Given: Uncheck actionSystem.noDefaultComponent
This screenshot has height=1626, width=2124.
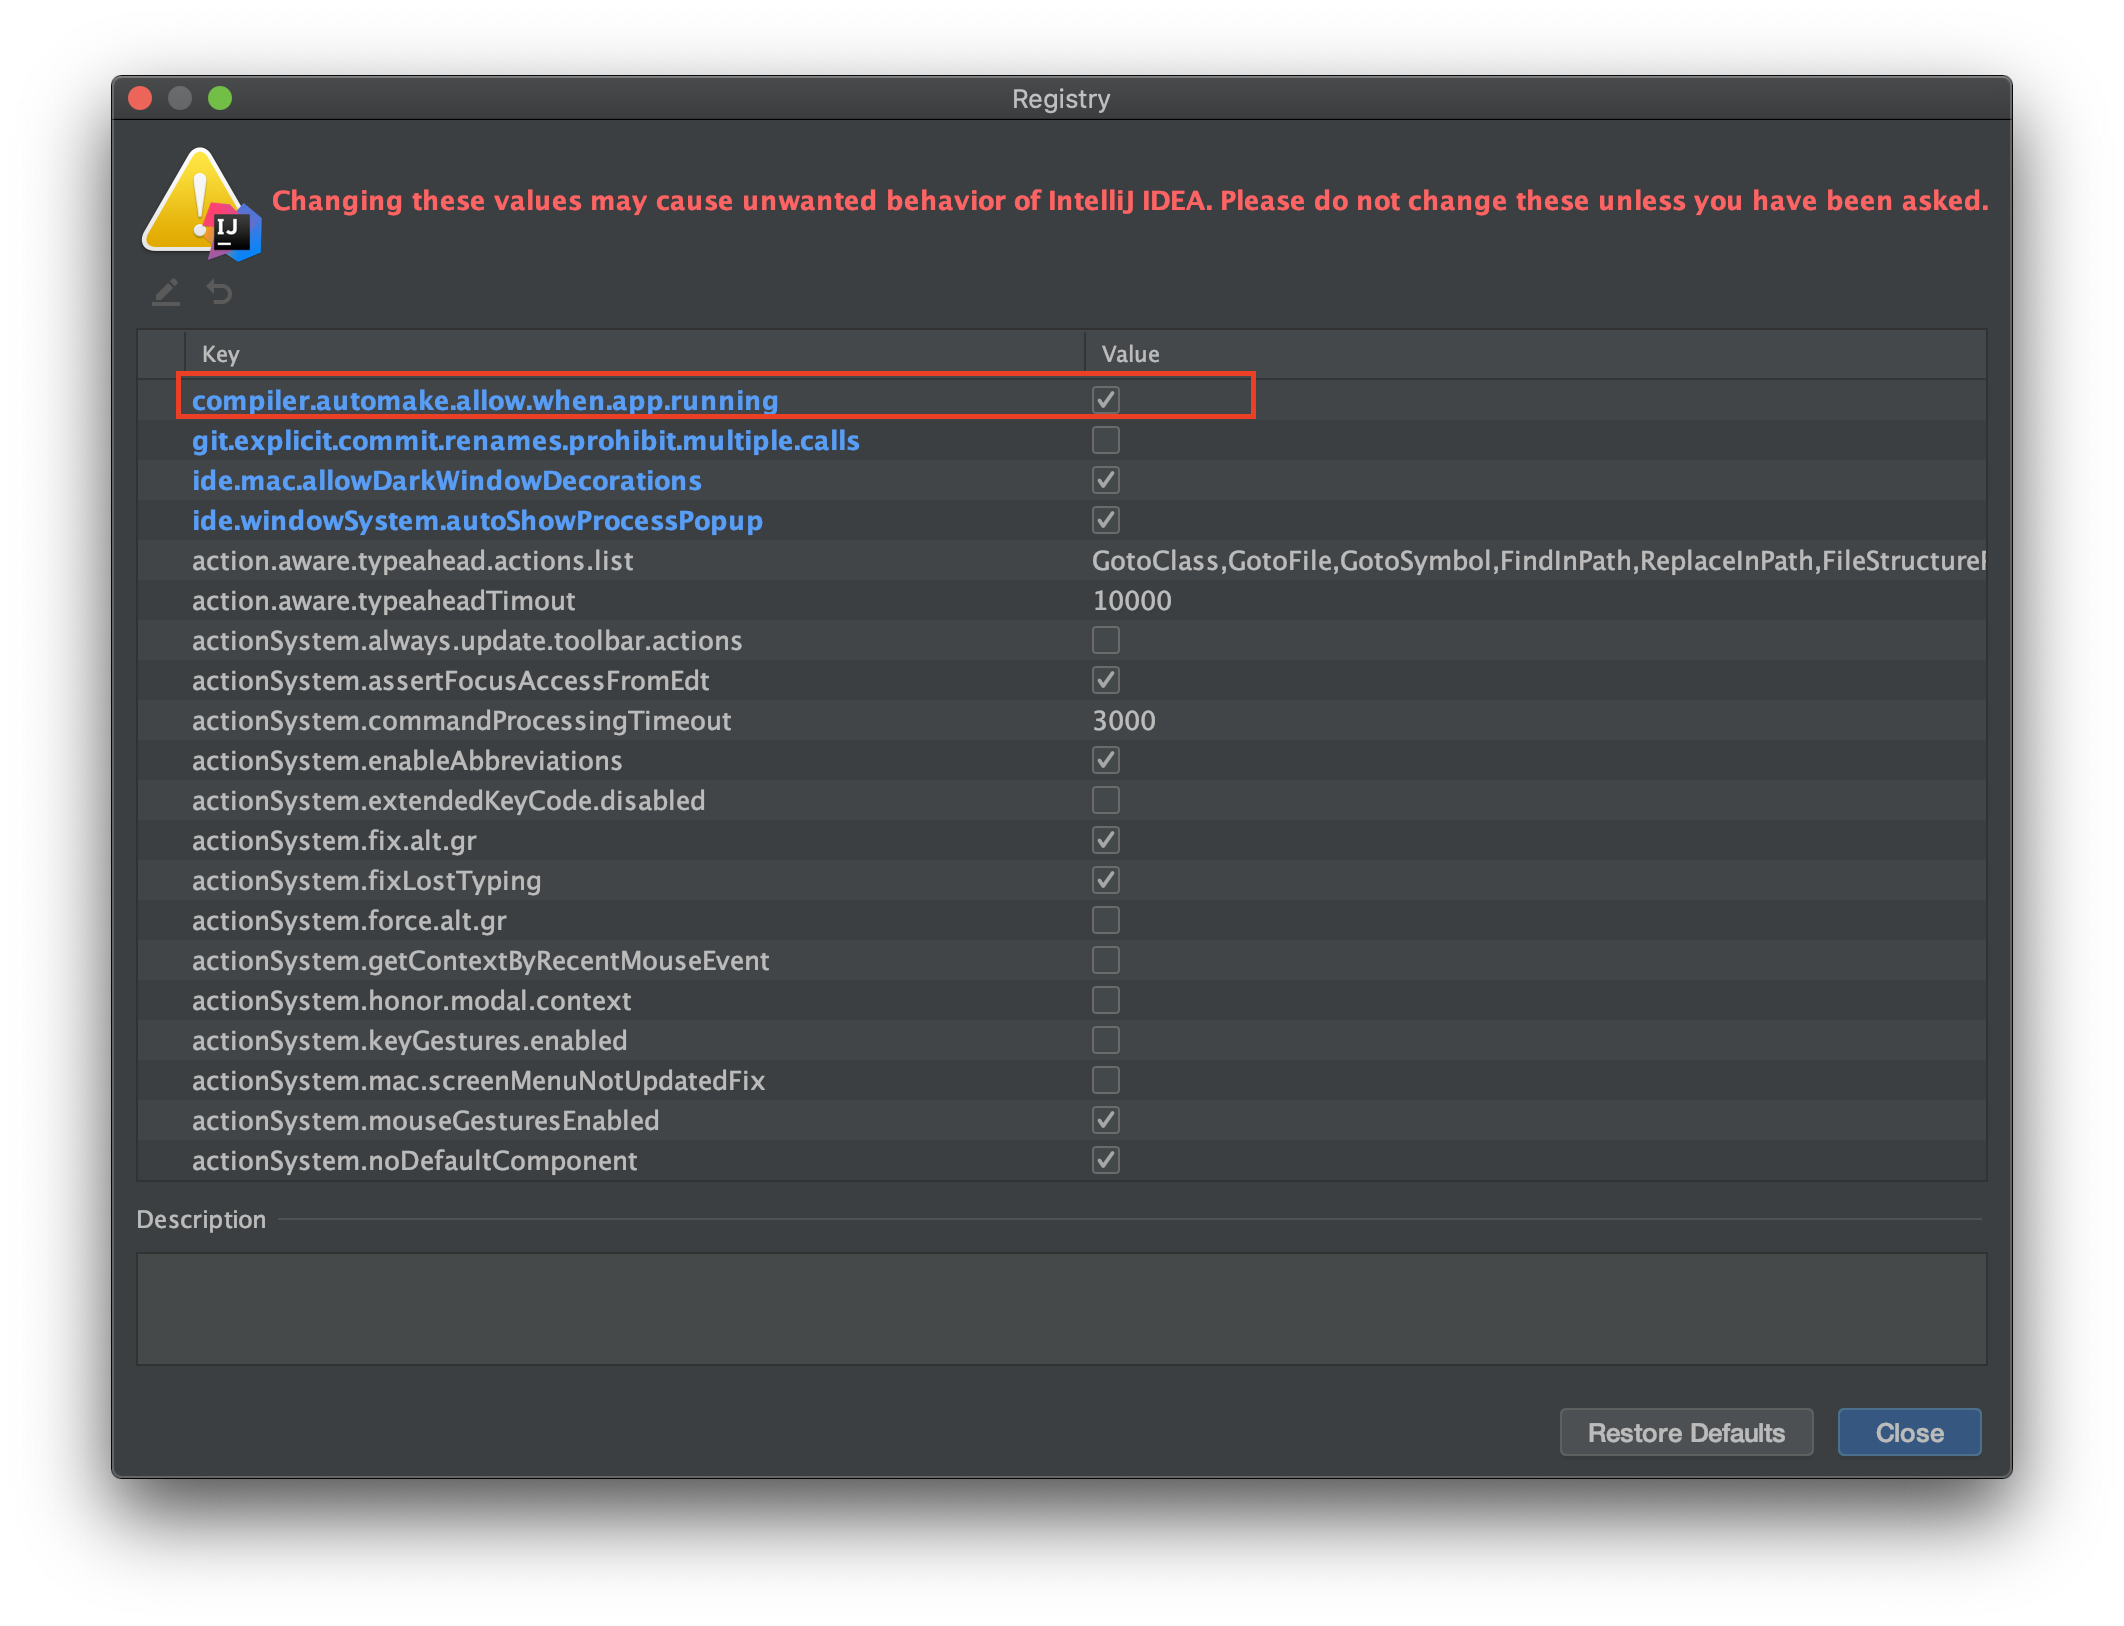Looking at the screenshot, I should click(1105, 1160).
